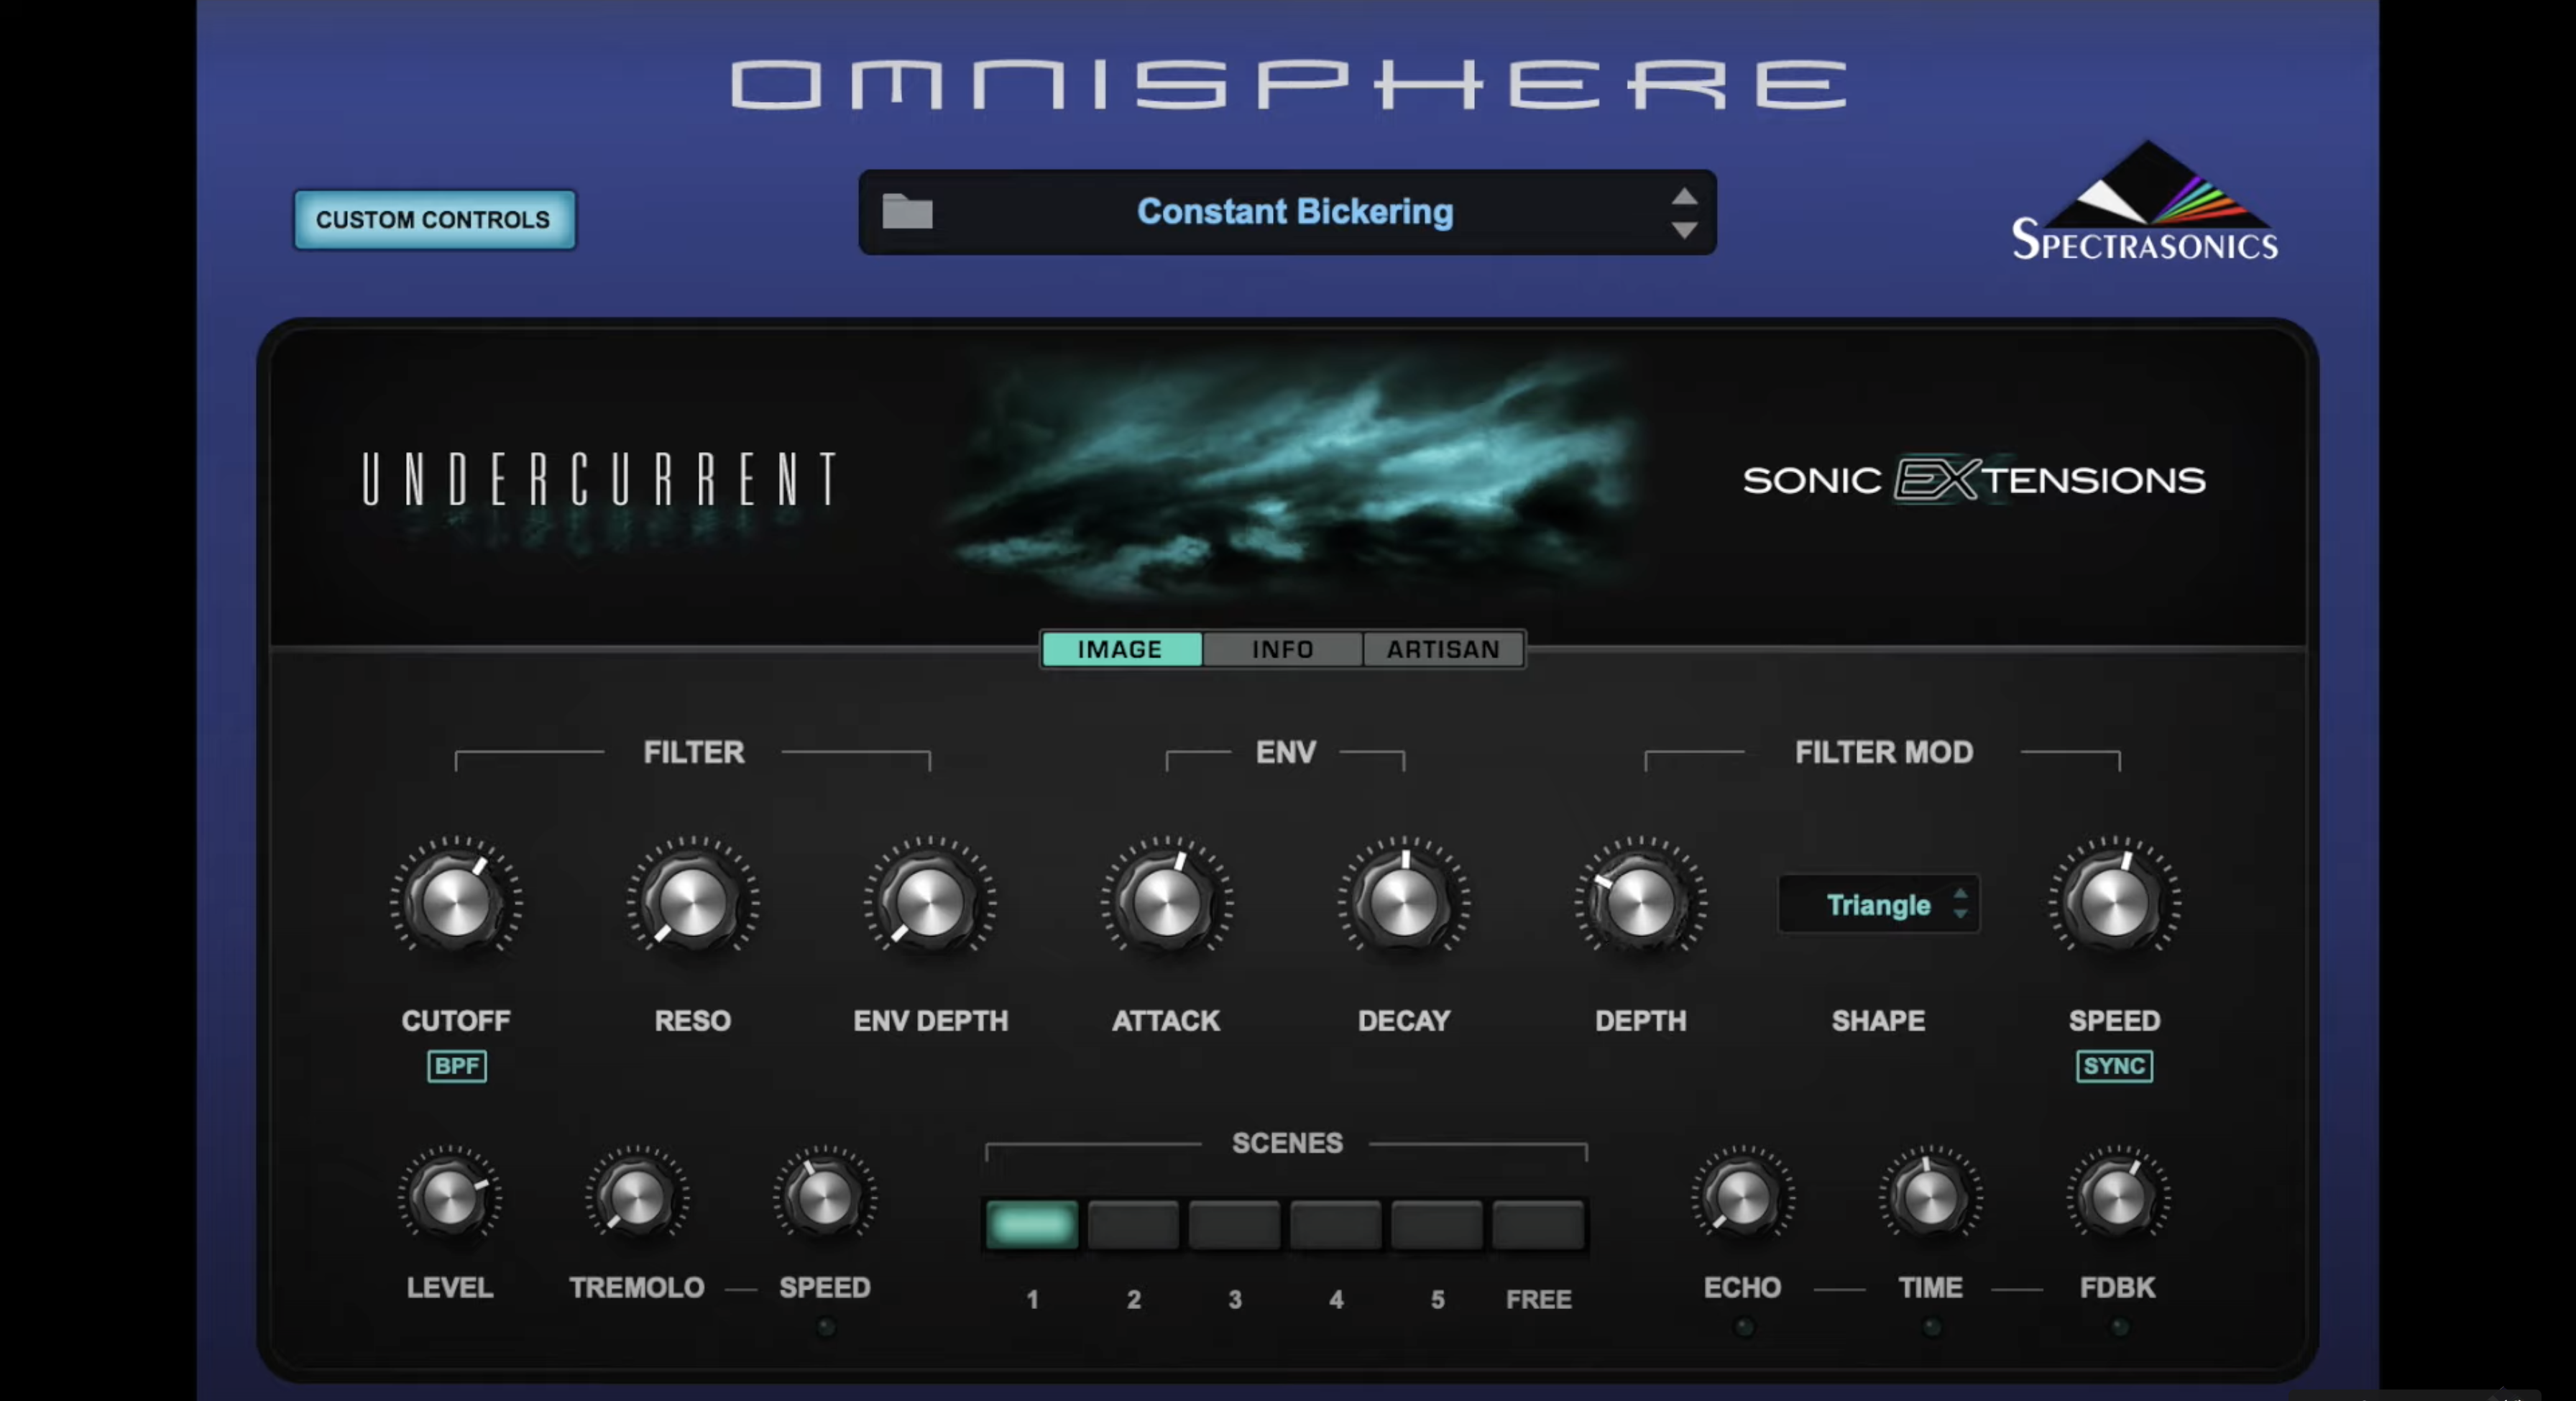
Task: Click the Tremolo Speed knob
Action: tap(825, 1197)
